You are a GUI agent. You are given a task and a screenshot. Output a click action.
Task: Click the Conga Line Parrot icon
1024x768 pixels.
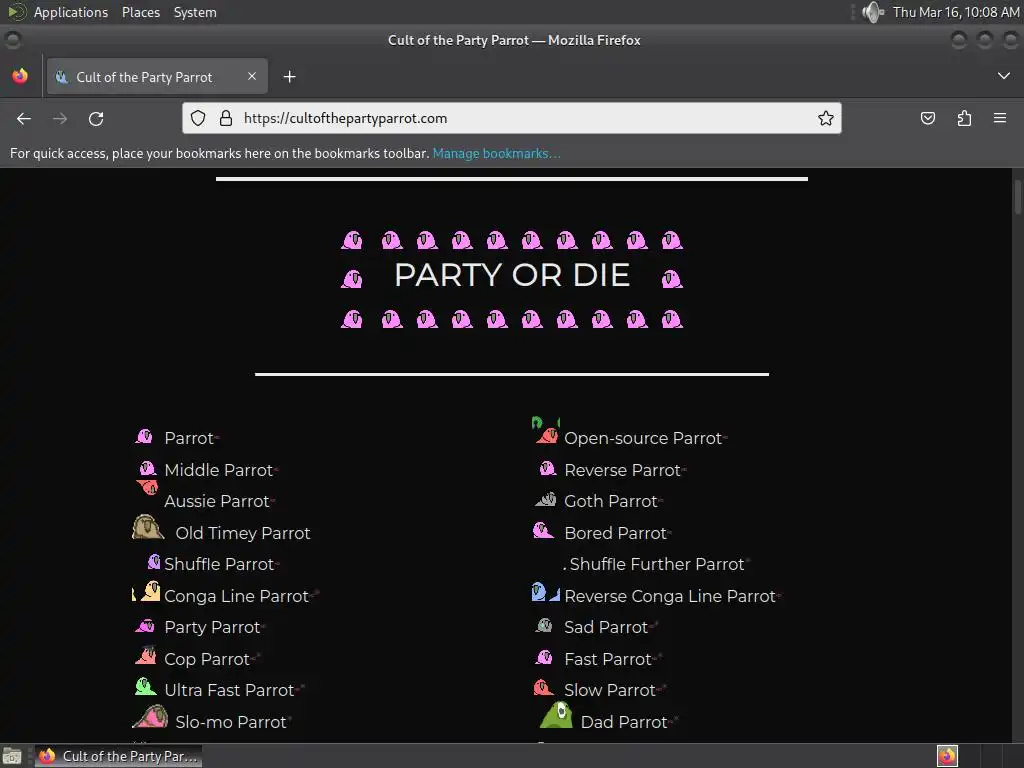[146, 592]
